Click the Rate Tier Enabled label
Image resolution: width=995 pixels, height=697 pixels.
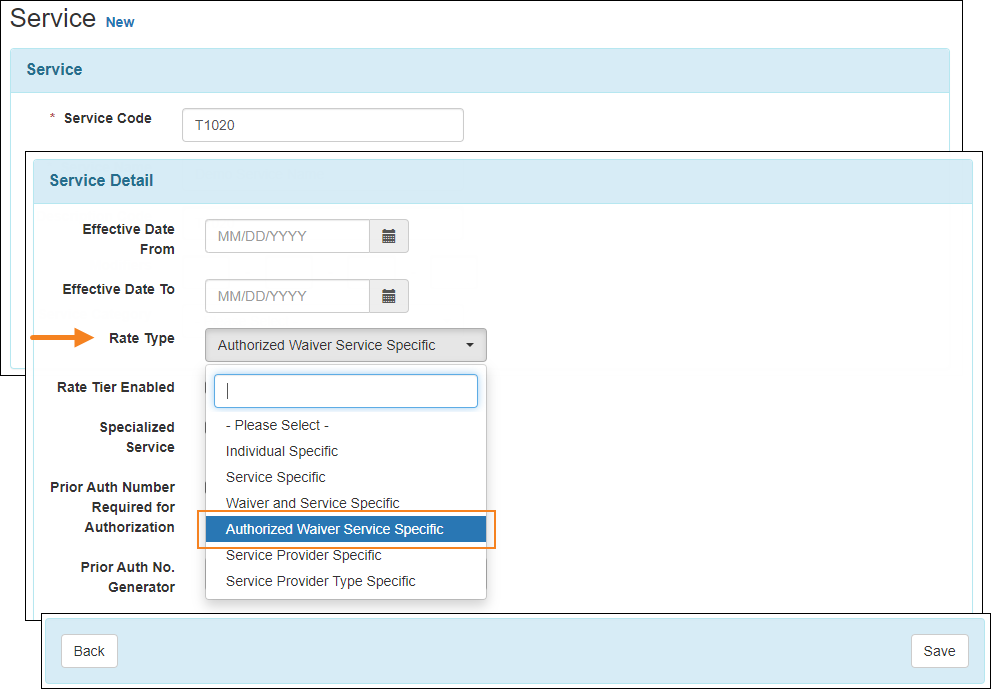[x=115, y=387]
